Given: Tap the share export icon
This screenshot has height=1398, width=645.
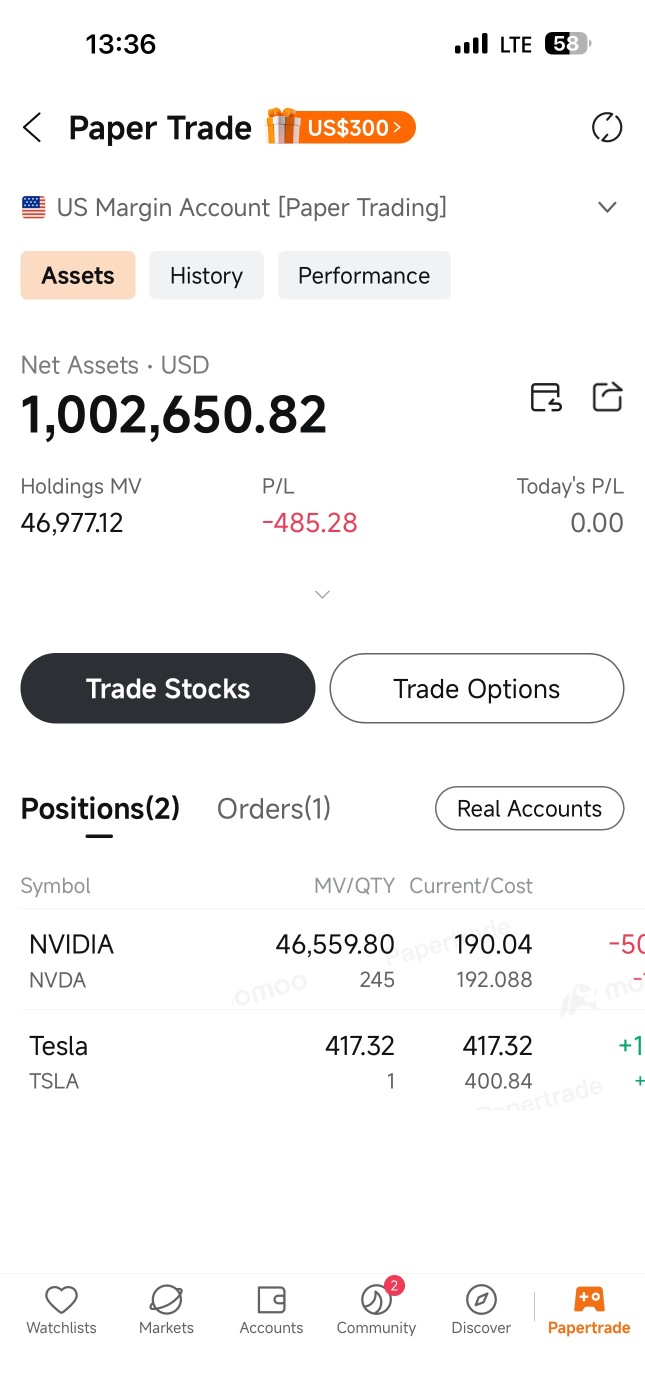Looking at the screenshot, I should [x=608, y=397].
